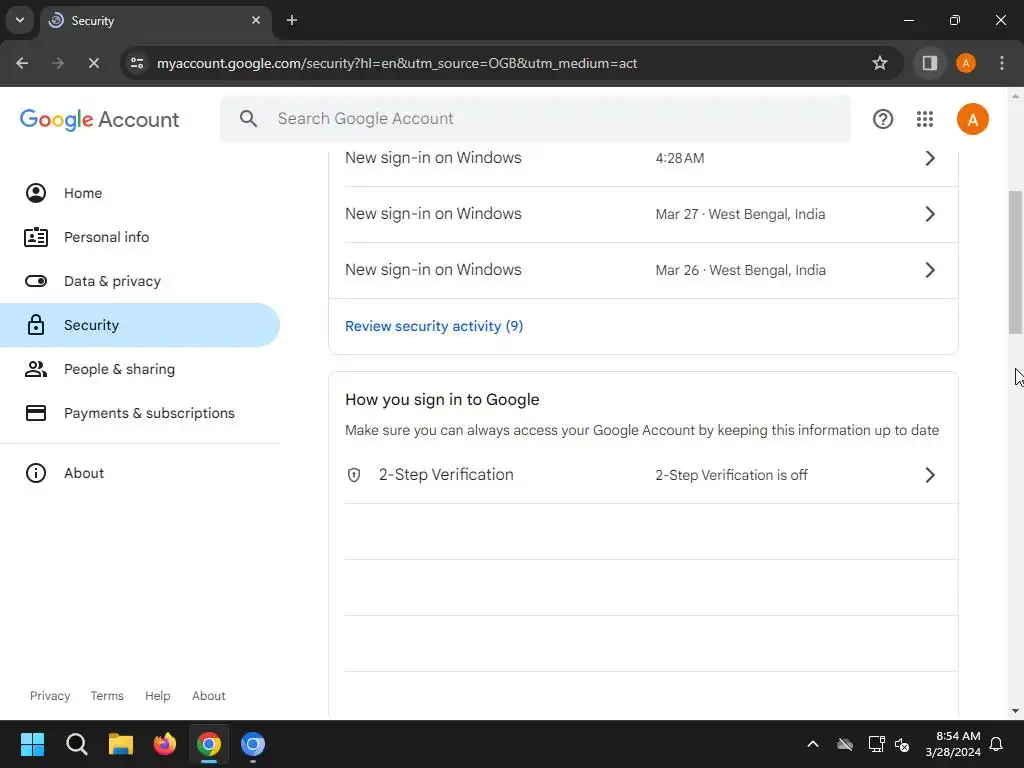Image resolution: width=1024 pixels, height=768 pixels.
Task: Launch File Explorer from the taskbar
Action: [x=121, y=744]
